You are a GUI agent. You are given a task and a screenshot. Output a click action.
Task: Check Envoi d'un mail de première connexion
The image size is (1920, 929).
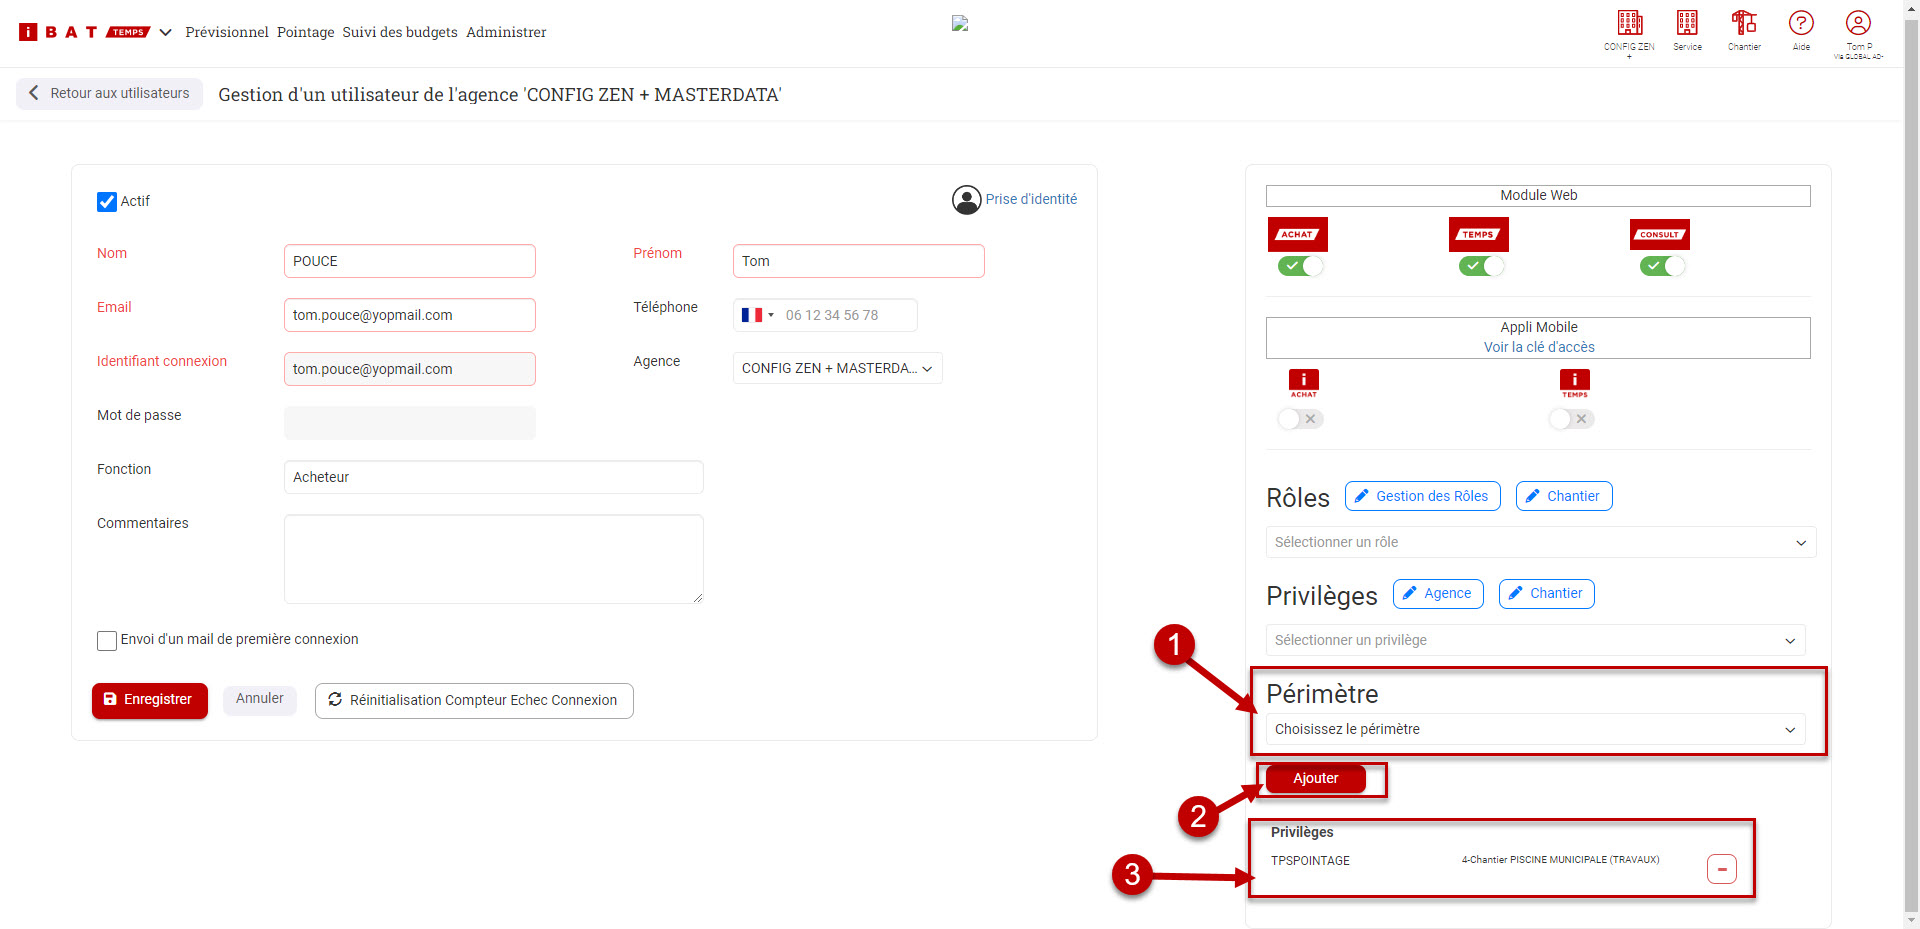[x=107, y=640]
